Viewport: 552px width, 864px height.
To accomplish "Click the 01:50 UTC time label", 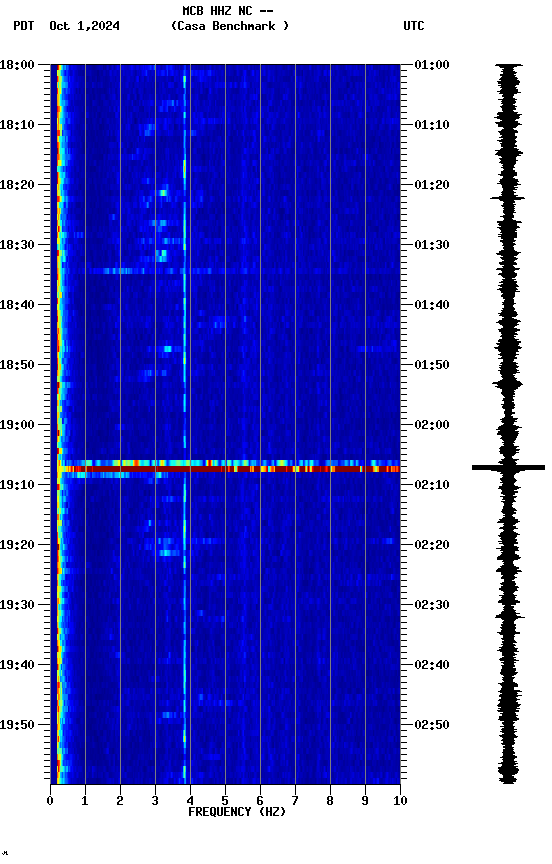I will [x=432, y=365].
